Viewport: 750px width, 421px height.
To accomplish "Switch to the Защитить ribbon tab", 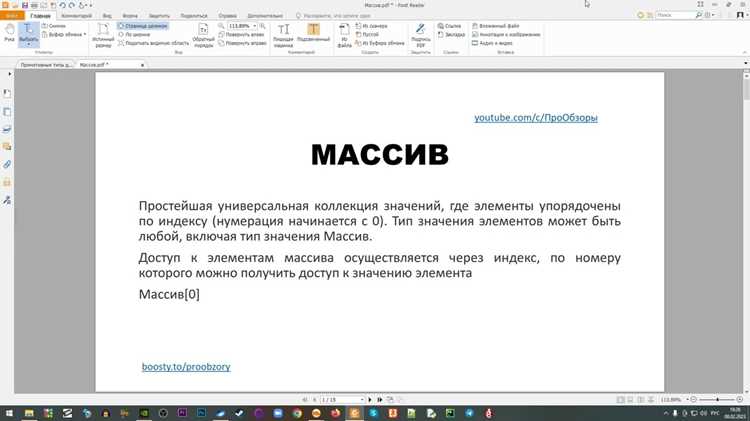I will tap(159, 16).
